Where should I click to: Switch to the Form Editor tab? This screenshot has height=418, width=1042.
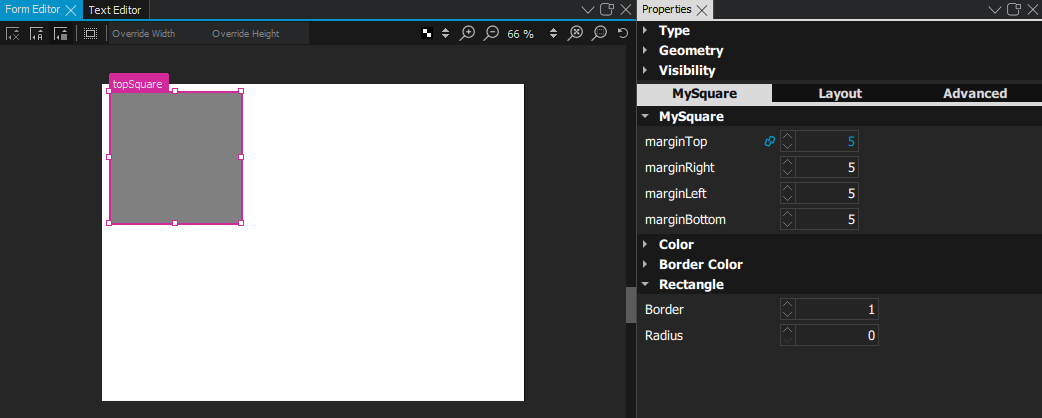pos(33,10)
